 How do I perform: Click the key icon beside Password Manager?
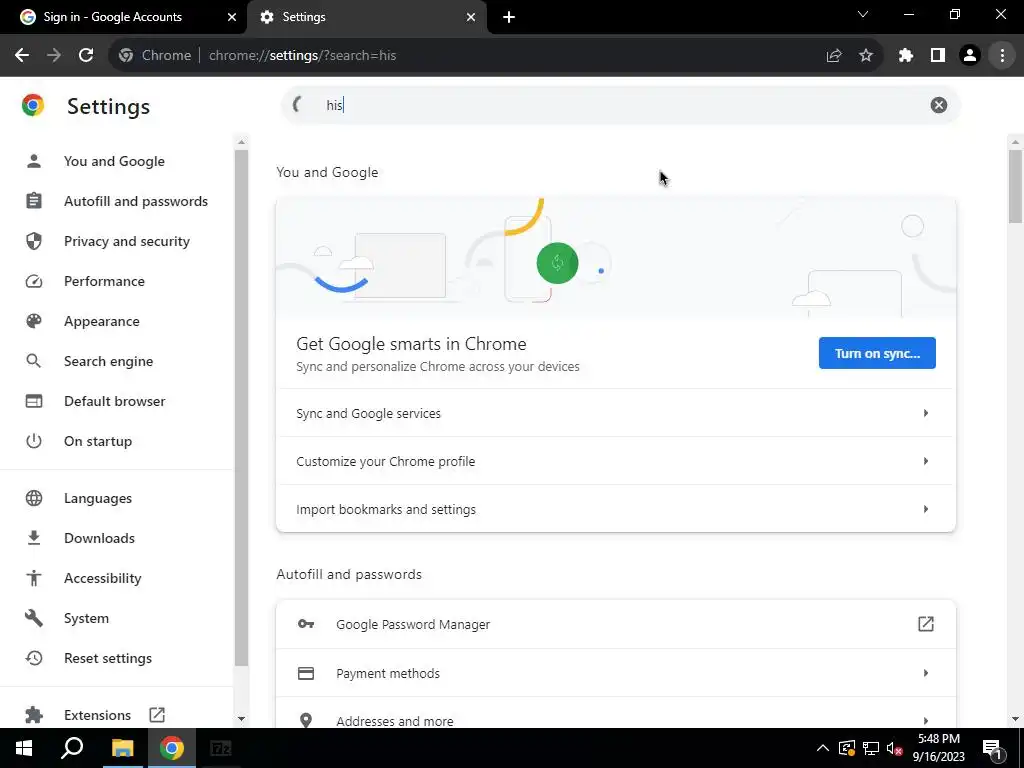coord(306,624)
